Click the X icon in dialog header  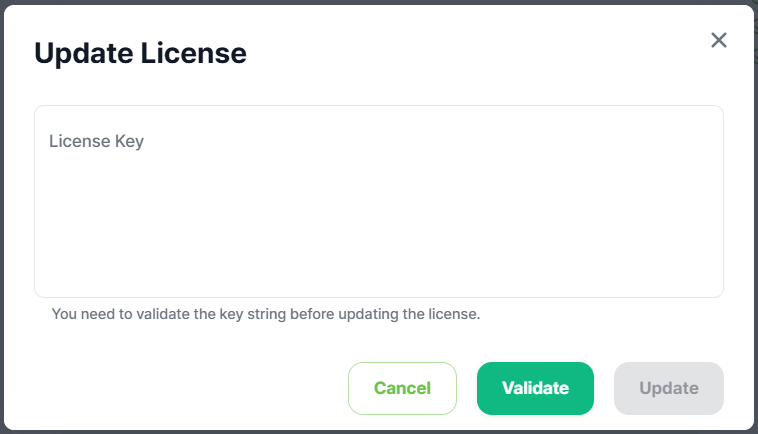click(x=718, y=40)
